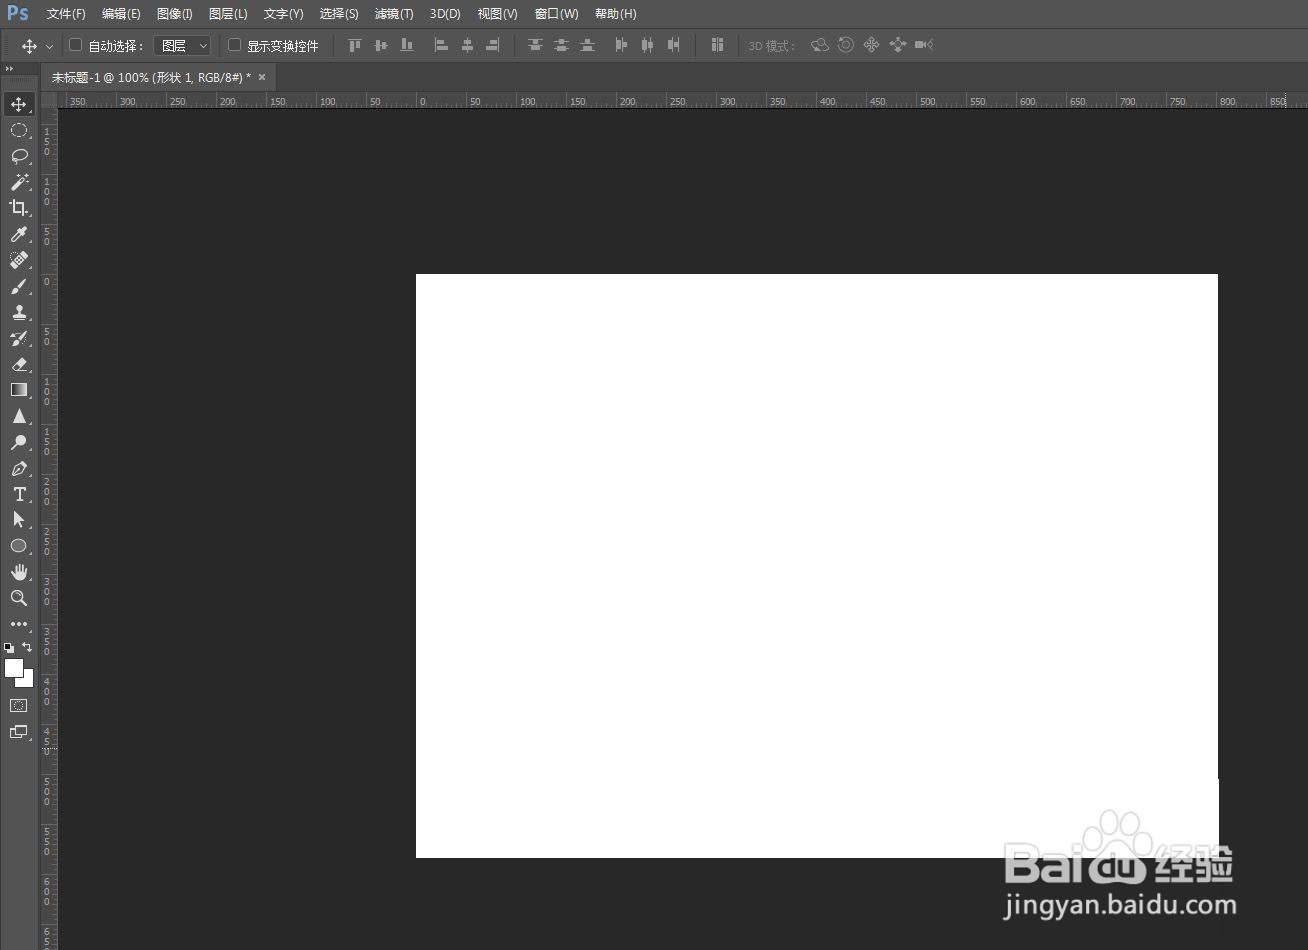This screenshot has height=950, width=1308.
Task: Distribute bottom edges of layers
Action: pos(588,45)
